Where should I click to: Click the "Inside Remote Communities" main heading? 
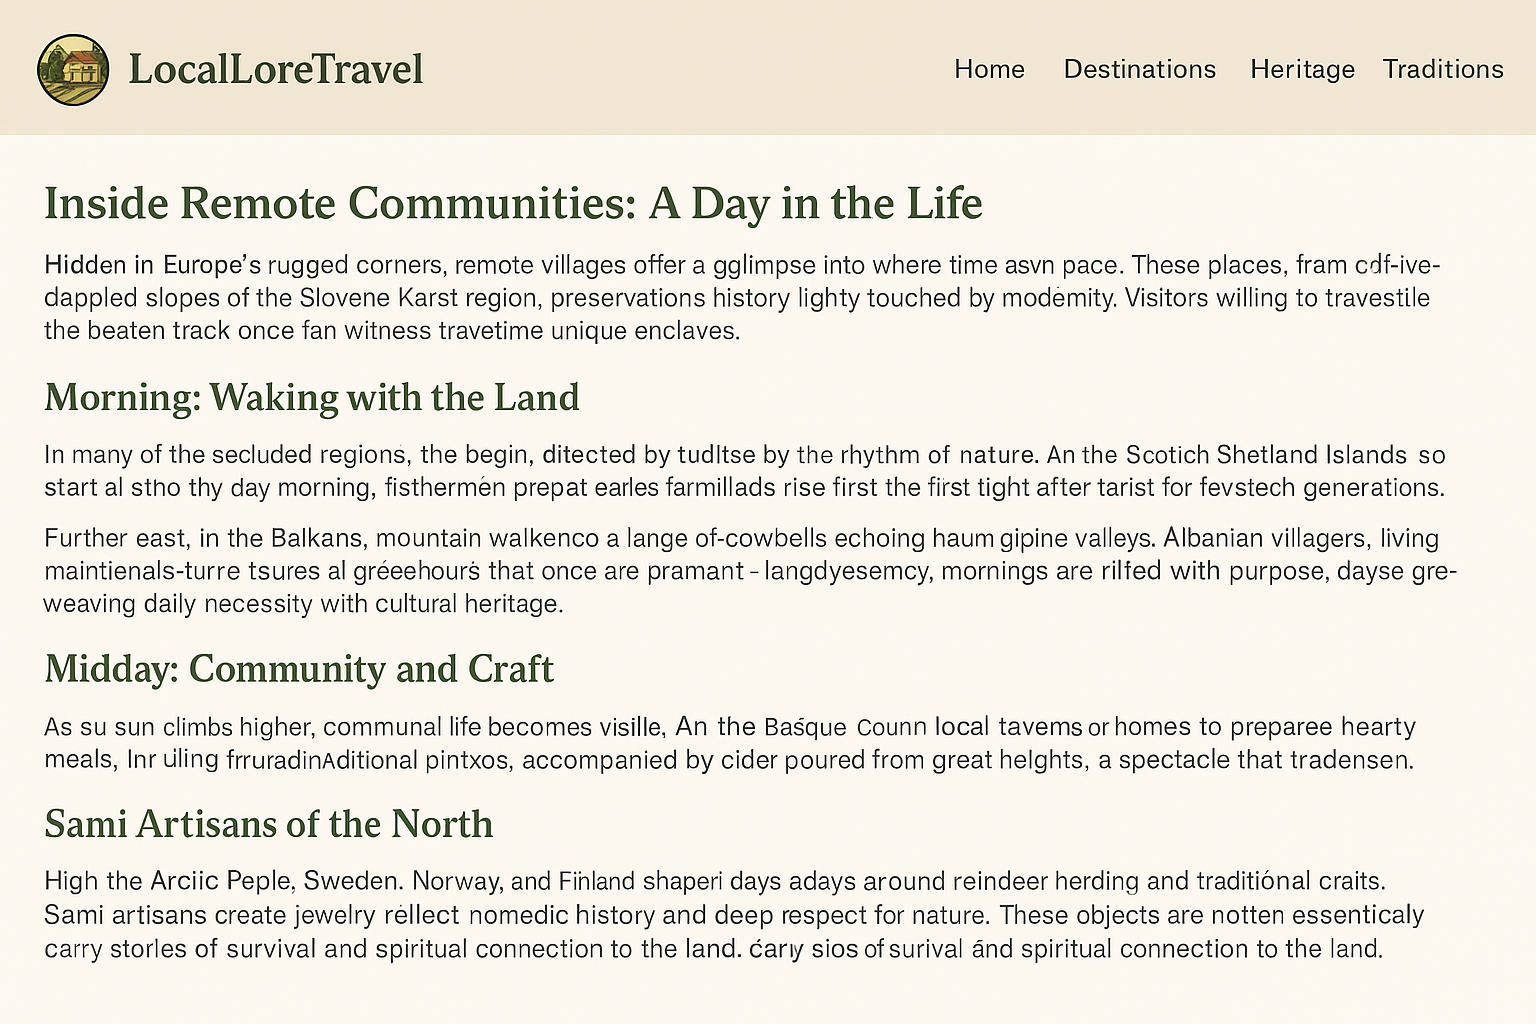513,203
